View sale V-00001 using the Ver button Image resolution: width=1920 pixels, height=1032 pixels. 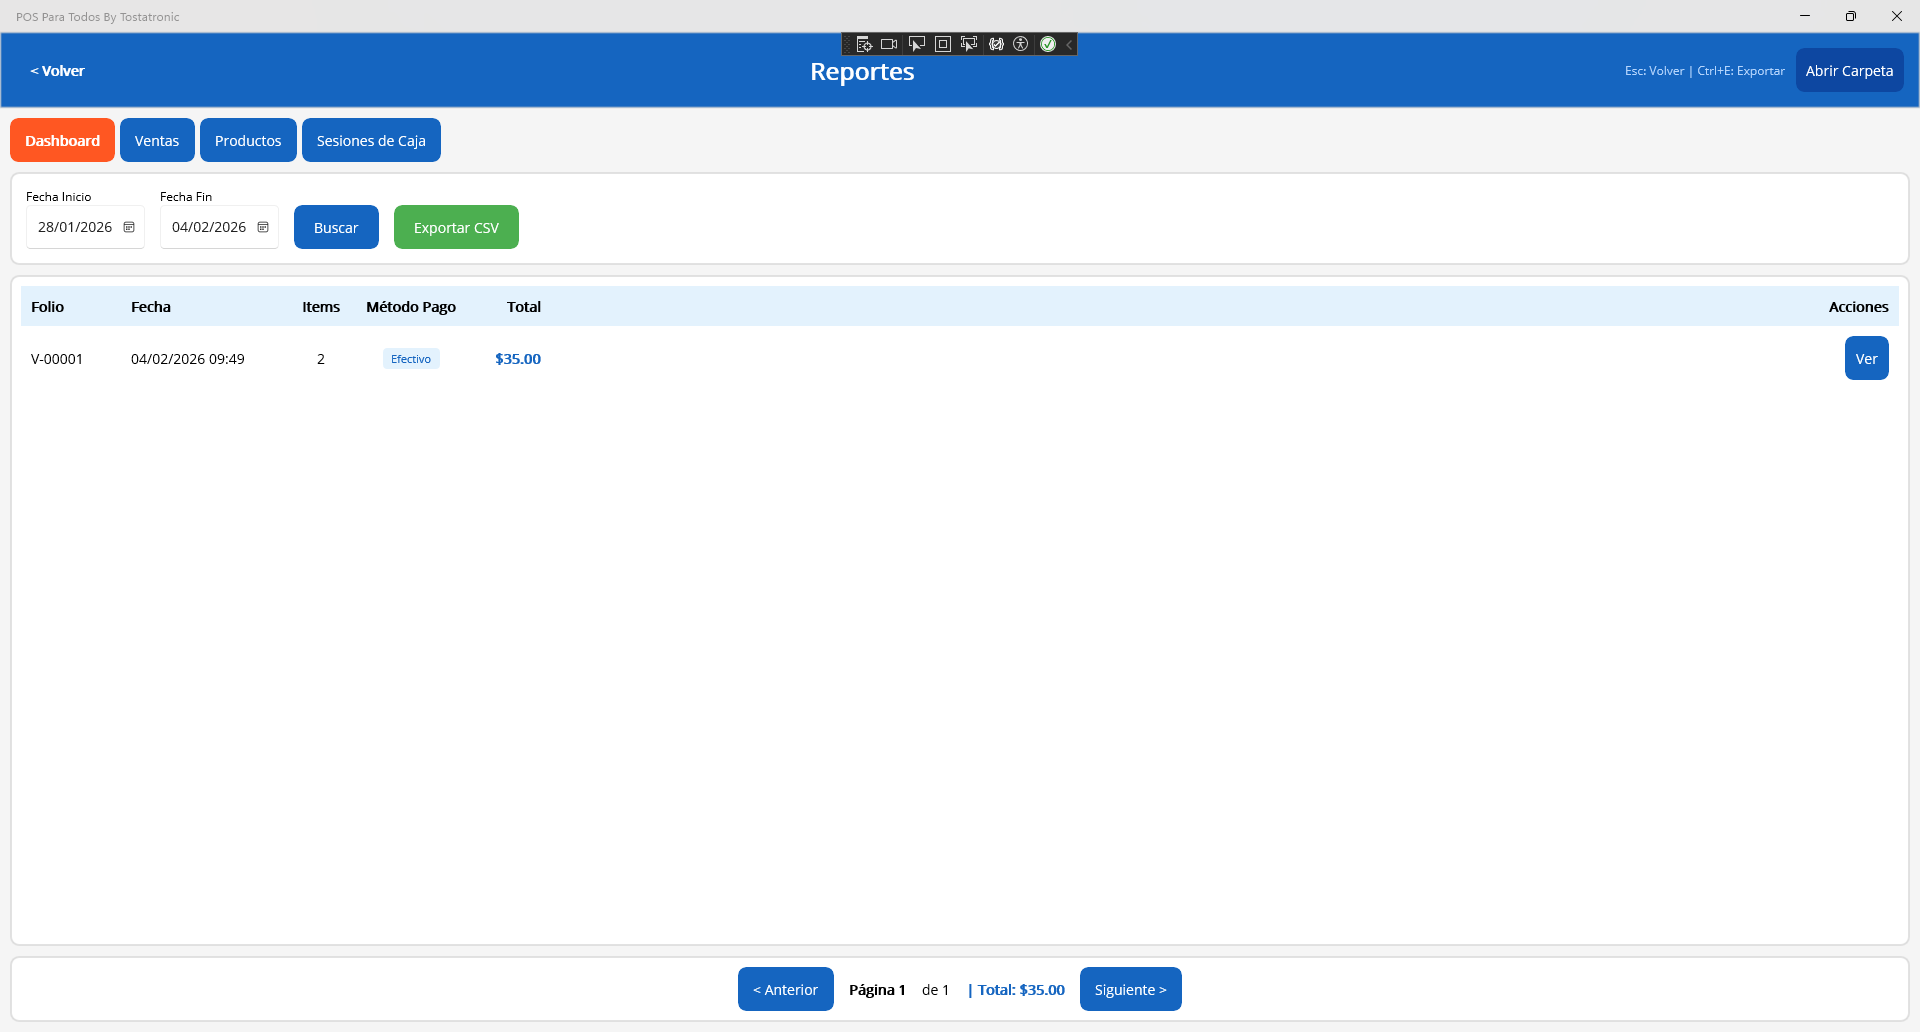click(1866, 358)
